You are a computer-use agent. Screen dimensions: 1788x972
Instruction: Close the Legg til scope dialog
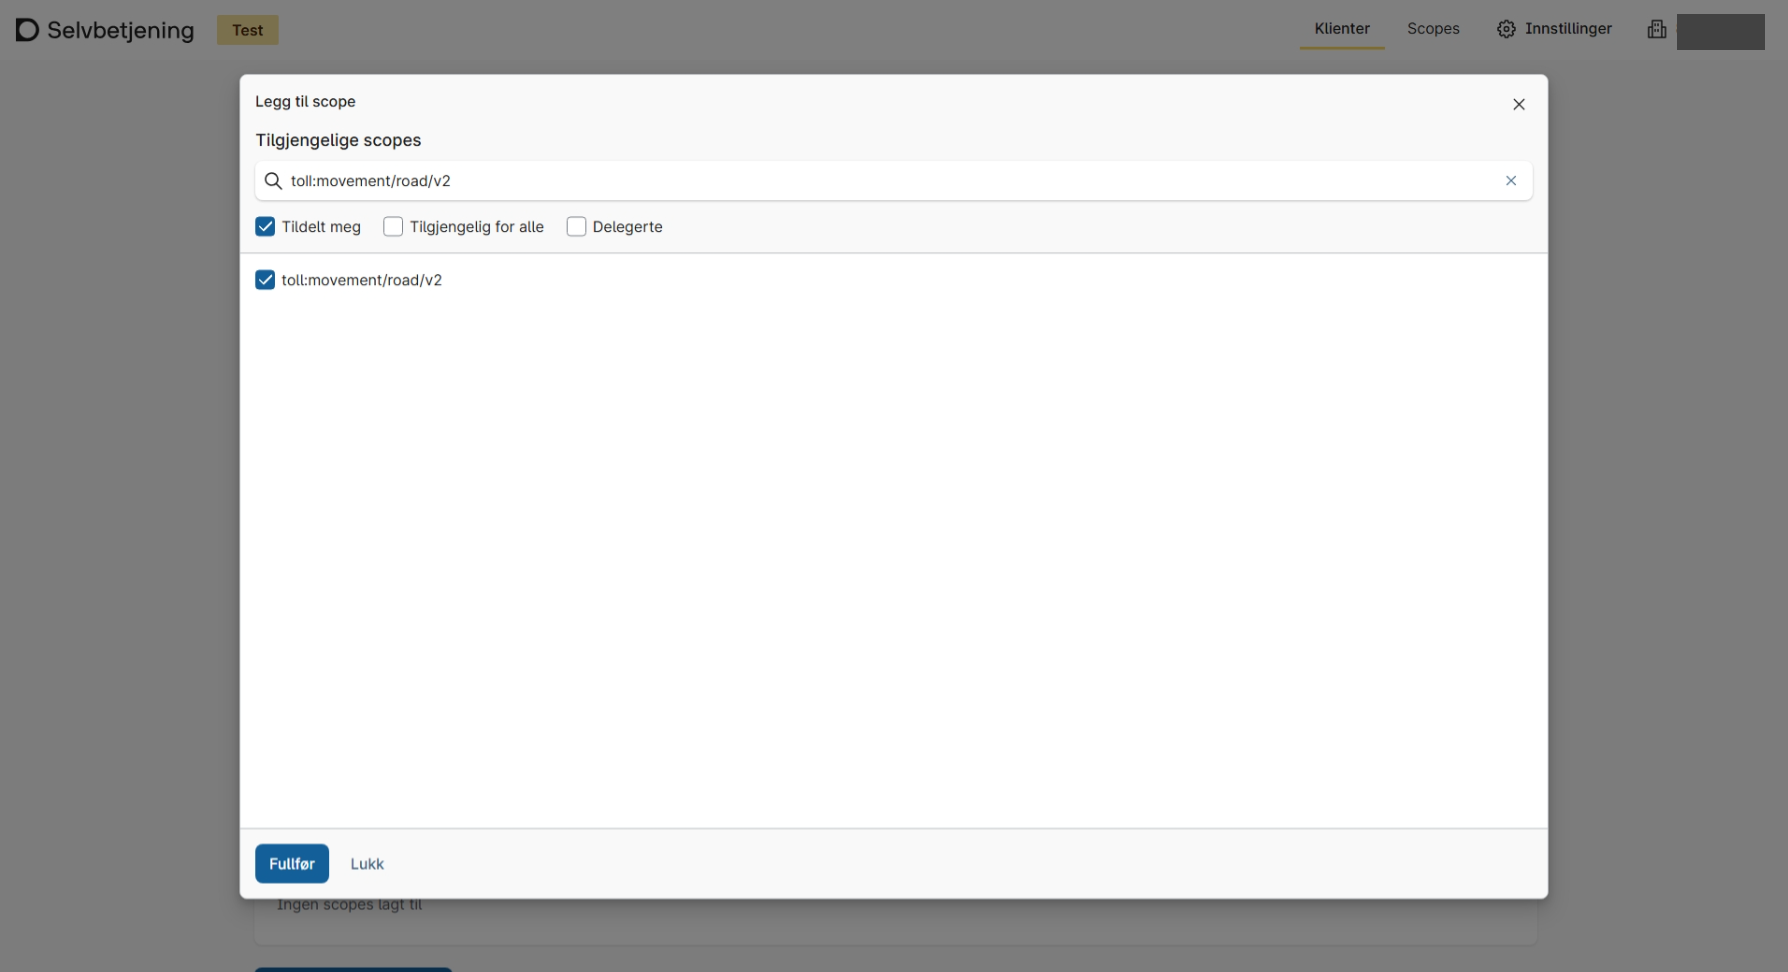pos(1518,105)
